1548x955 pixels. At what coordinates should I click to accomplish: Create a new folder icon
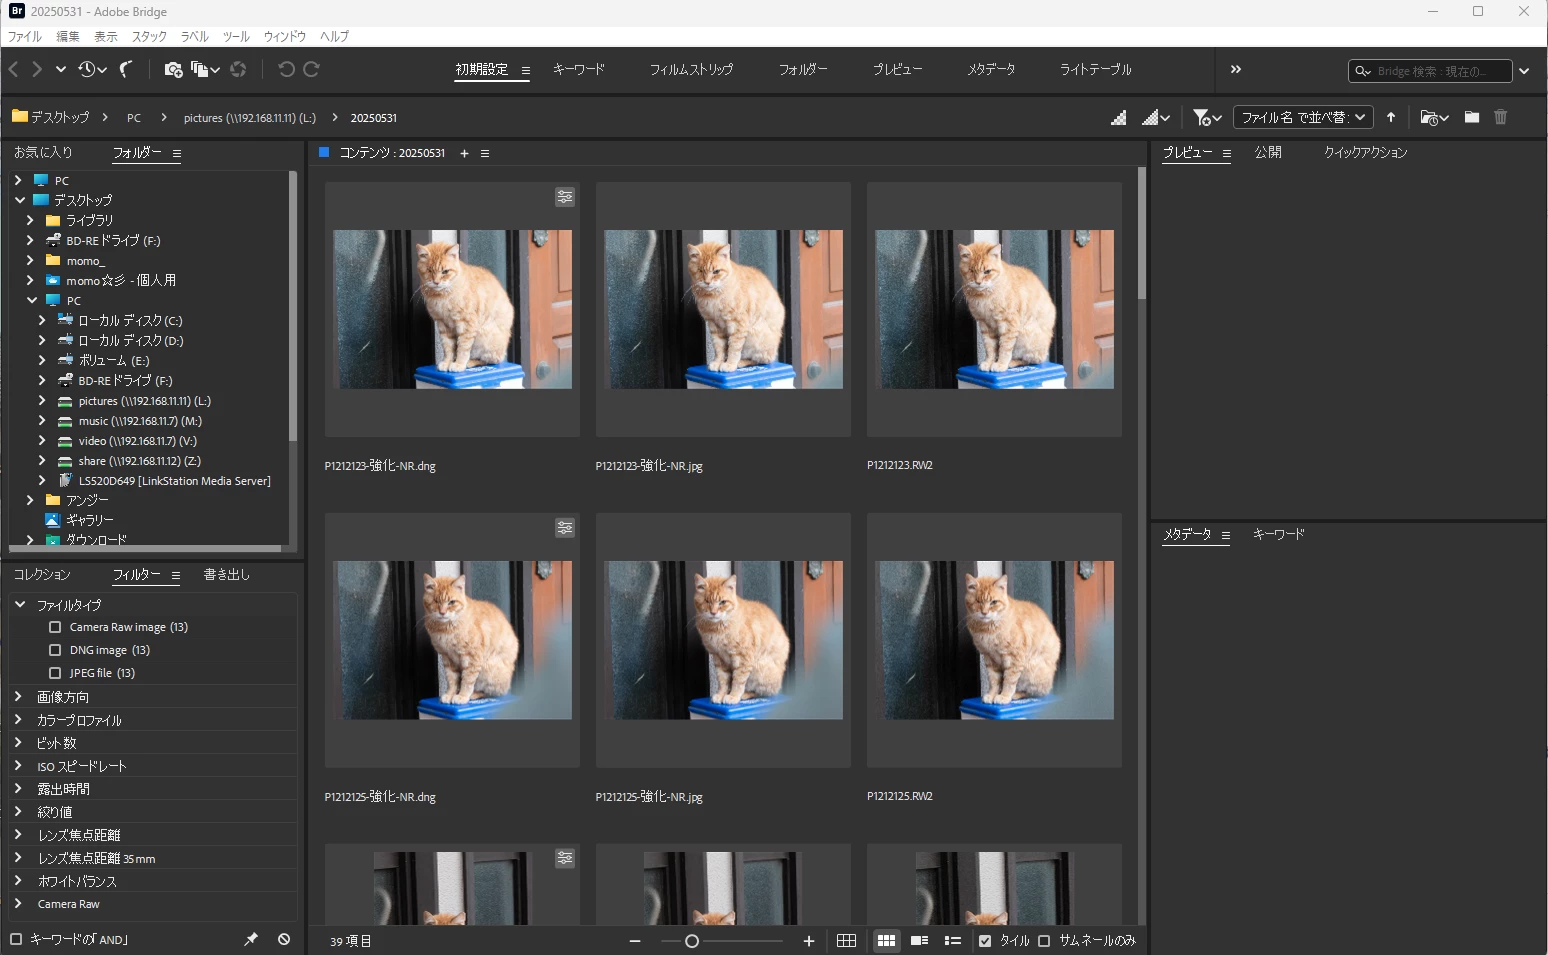click(x=1472, y=117)
